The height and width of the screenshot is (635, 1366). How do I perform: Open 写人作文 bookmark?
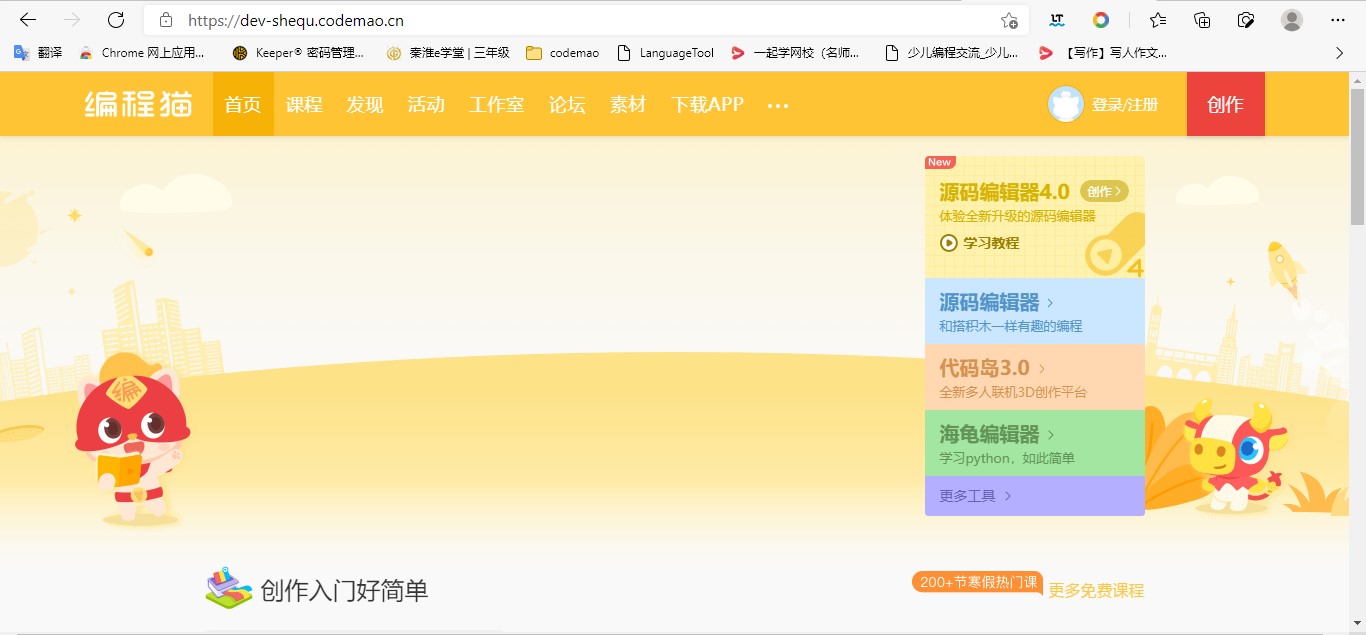tap(1103, 53)
